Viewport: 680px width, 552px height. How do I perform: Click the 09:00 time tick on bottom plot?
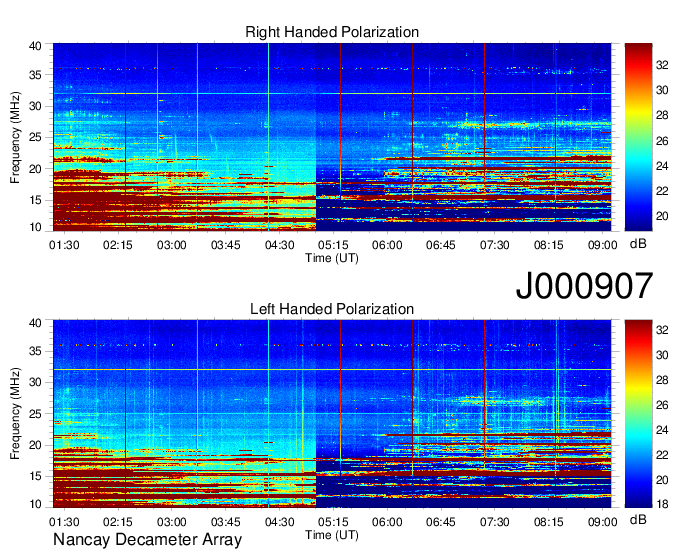pyautogui.click(x=603, y=522)
